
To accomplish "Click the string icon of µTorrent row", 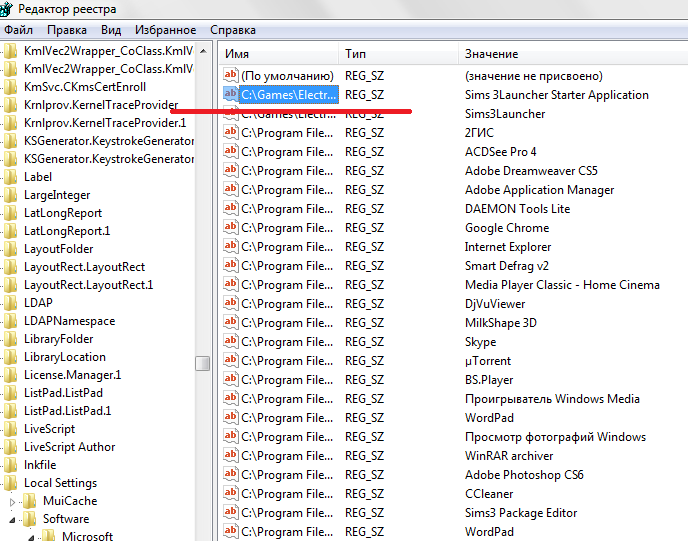I will click(x=230, y=361).
